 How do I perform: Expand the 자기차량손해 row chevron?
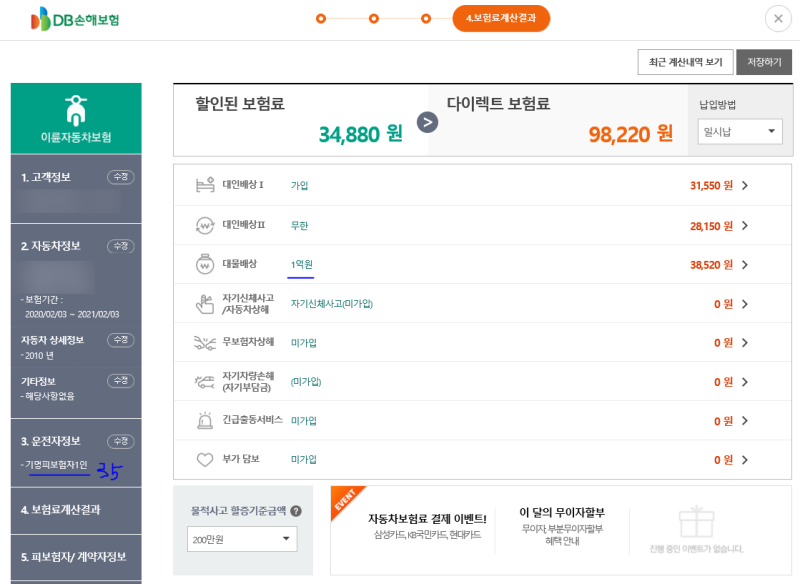tap(745, 382)
